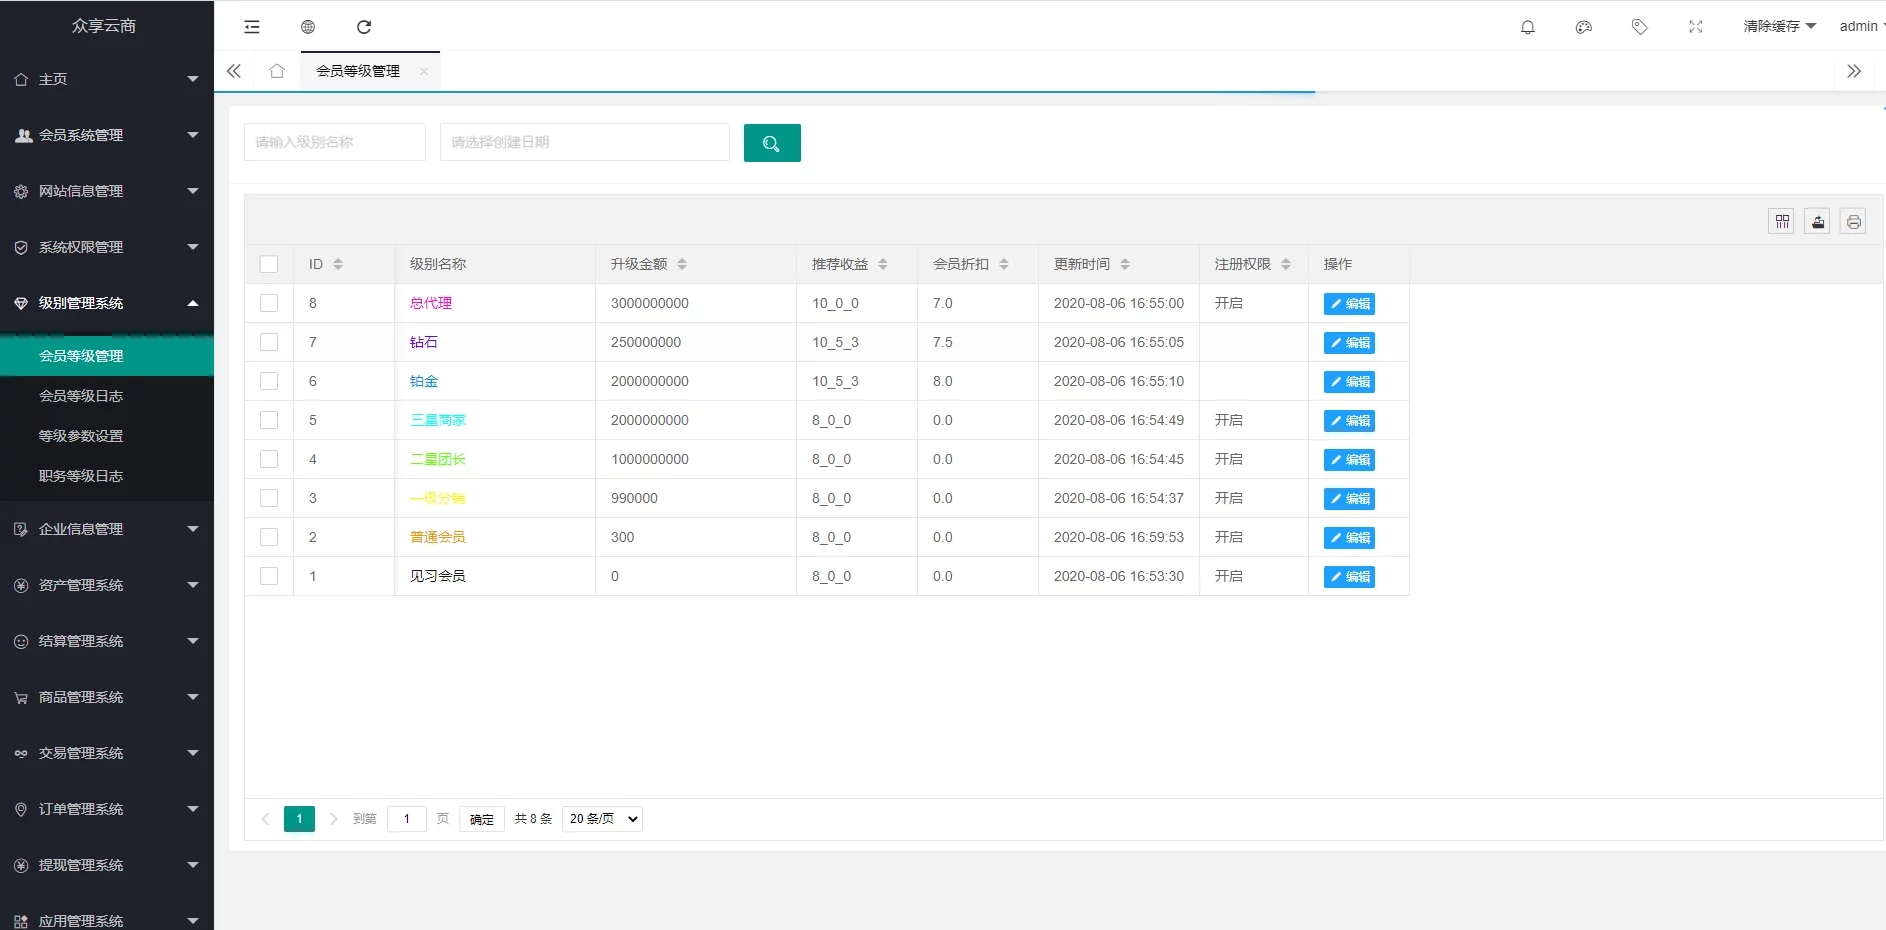
Task: Open 等级参数设置 submenu item
Action: 81,436
